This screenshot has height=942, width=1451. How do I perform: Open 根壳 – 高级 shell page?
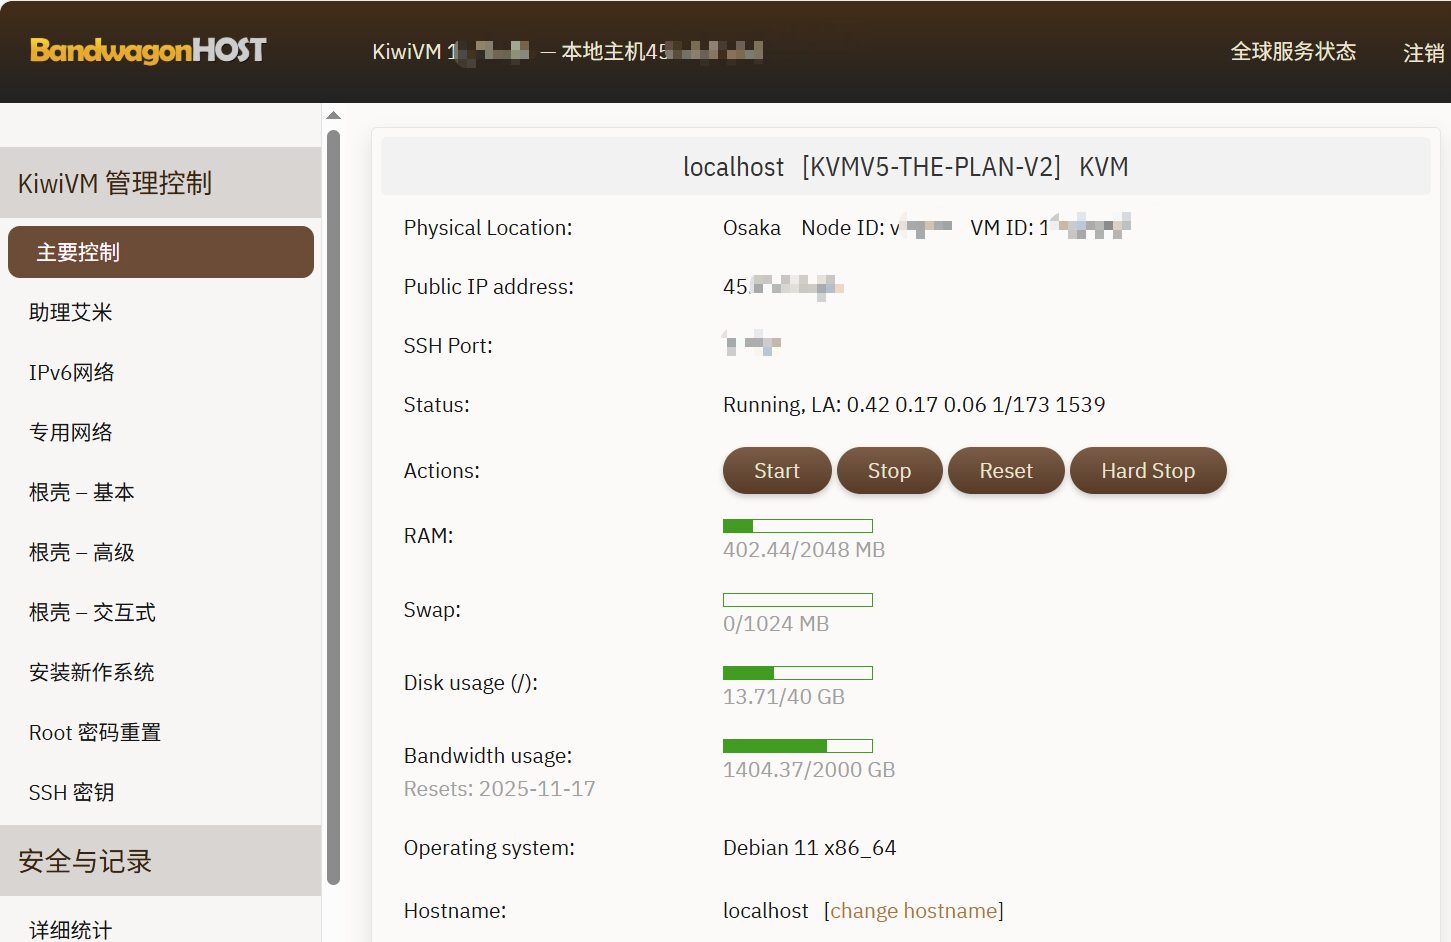pyautogui.click(x=82, y=552)
